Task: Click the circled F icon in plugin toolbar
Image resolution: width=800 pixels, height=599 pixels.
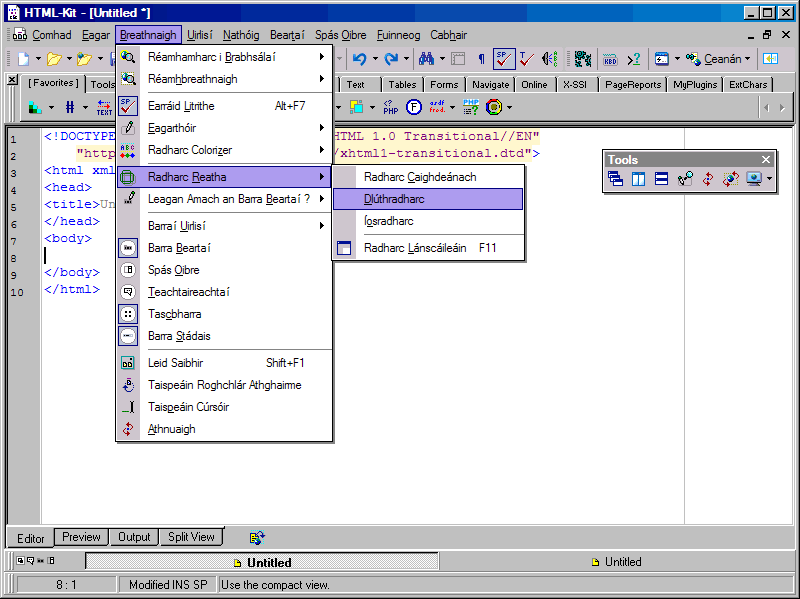Action: coord(414,107)
